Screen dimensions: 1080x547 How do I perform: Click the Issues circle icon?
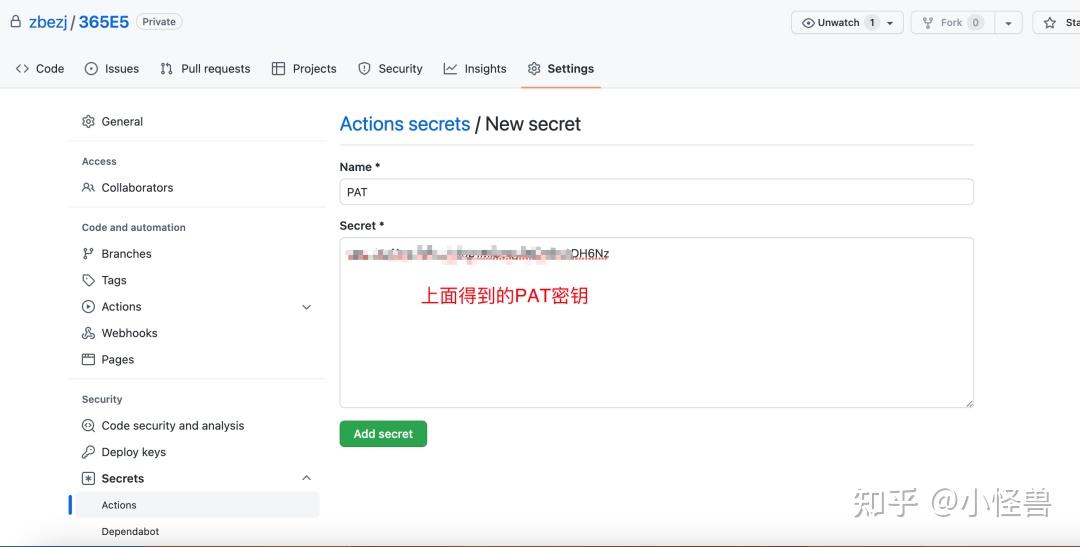(x=91, y=69)
